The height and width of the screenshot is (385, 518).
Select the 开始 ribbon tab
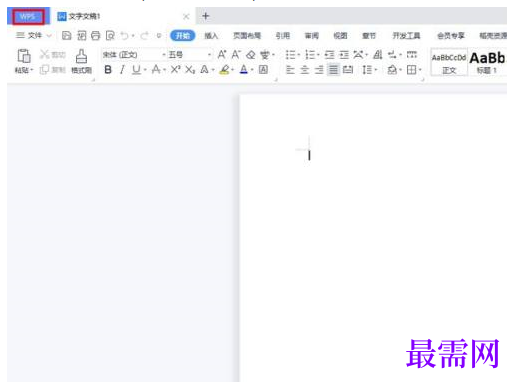pyautogui.click(x=183, y=35)
